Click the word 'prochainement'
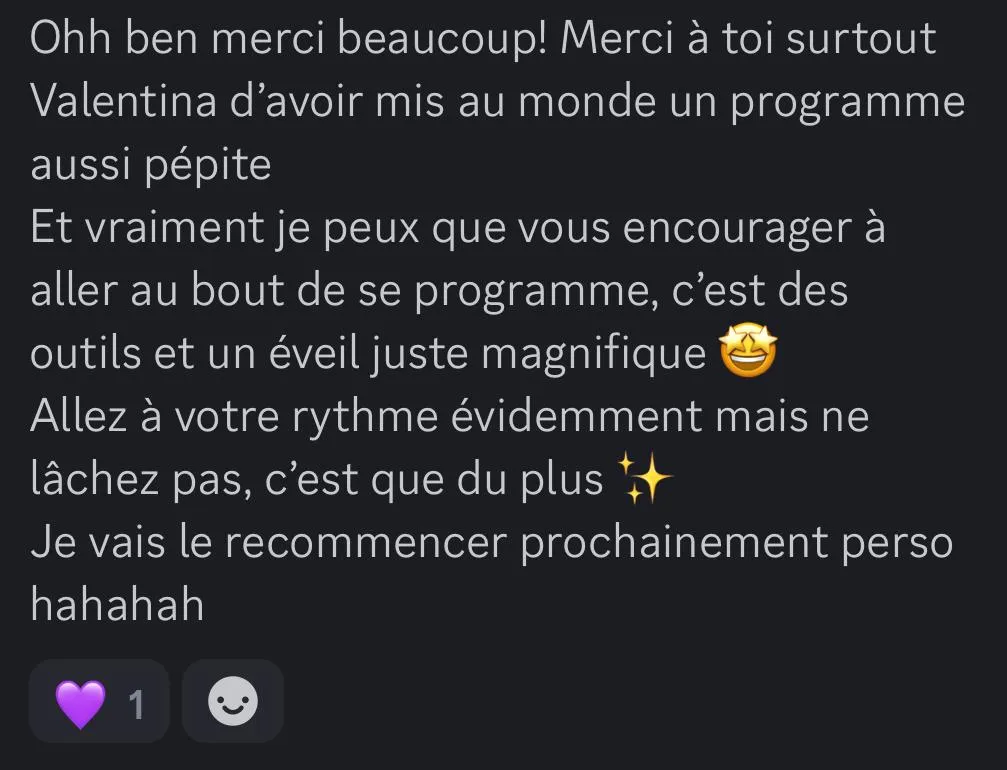The image size is (1007, 770). 674,545
